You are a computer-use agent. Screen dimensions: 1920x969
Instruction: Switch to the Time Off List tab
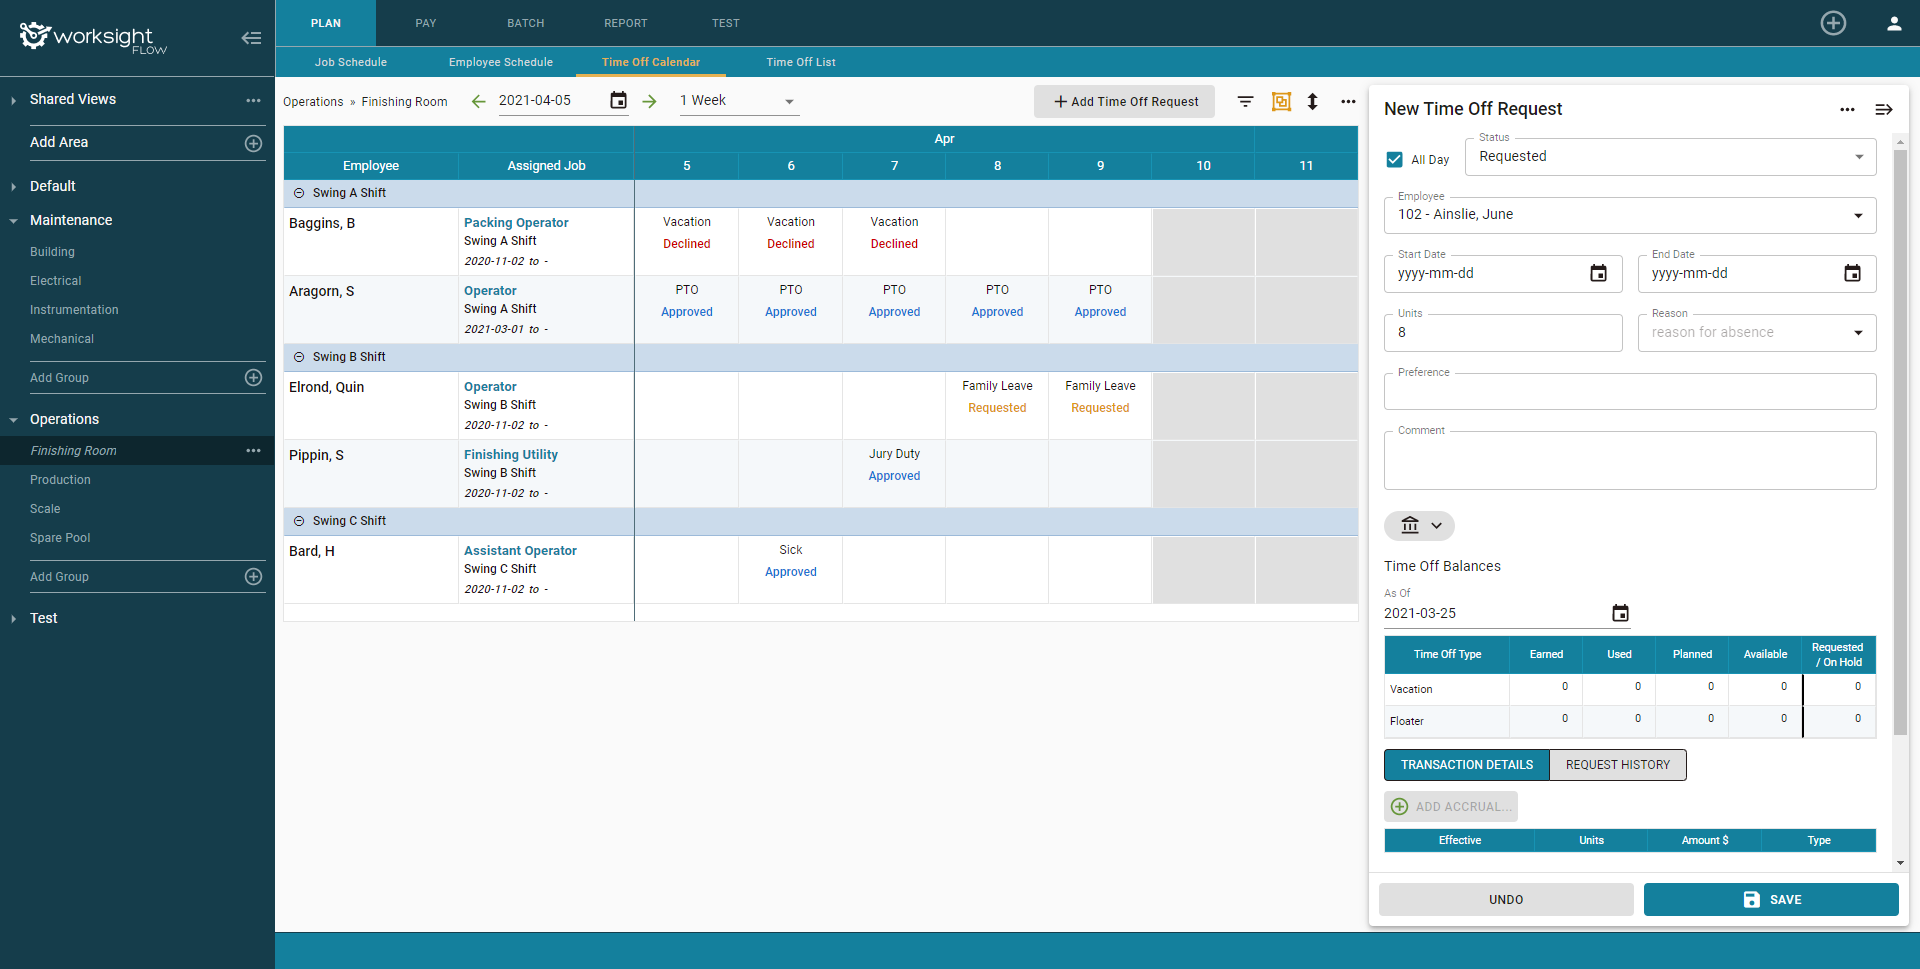point(799,62)
